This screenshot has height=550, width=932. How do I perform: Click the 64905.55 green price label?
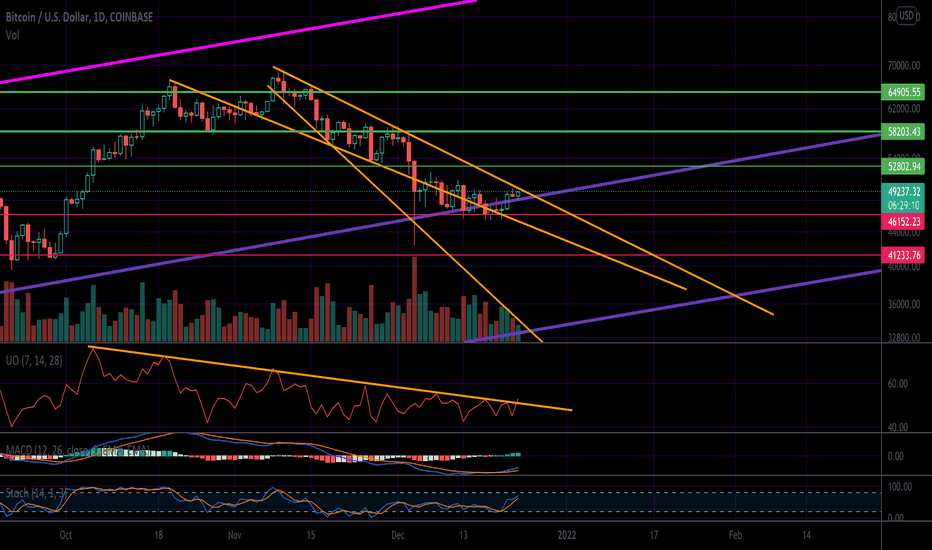903,92
